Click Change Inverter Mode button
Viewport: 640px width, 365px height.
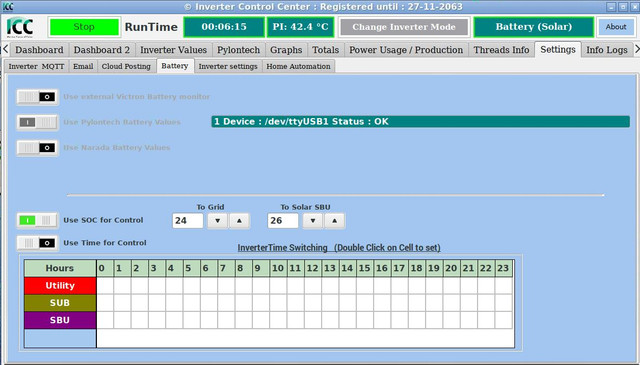404,27
